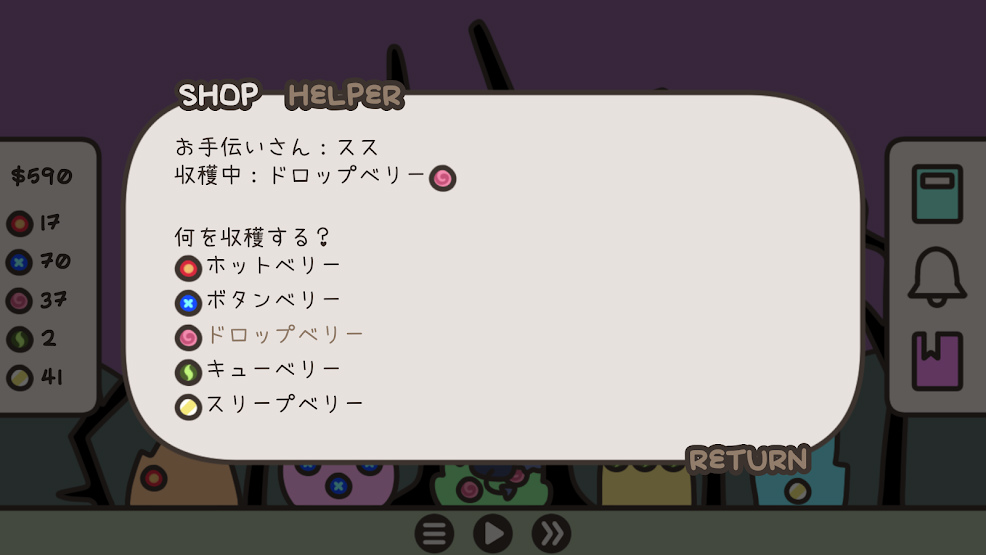Click the notification bell icon
The image size is (986, 555).
click(936, 277)
